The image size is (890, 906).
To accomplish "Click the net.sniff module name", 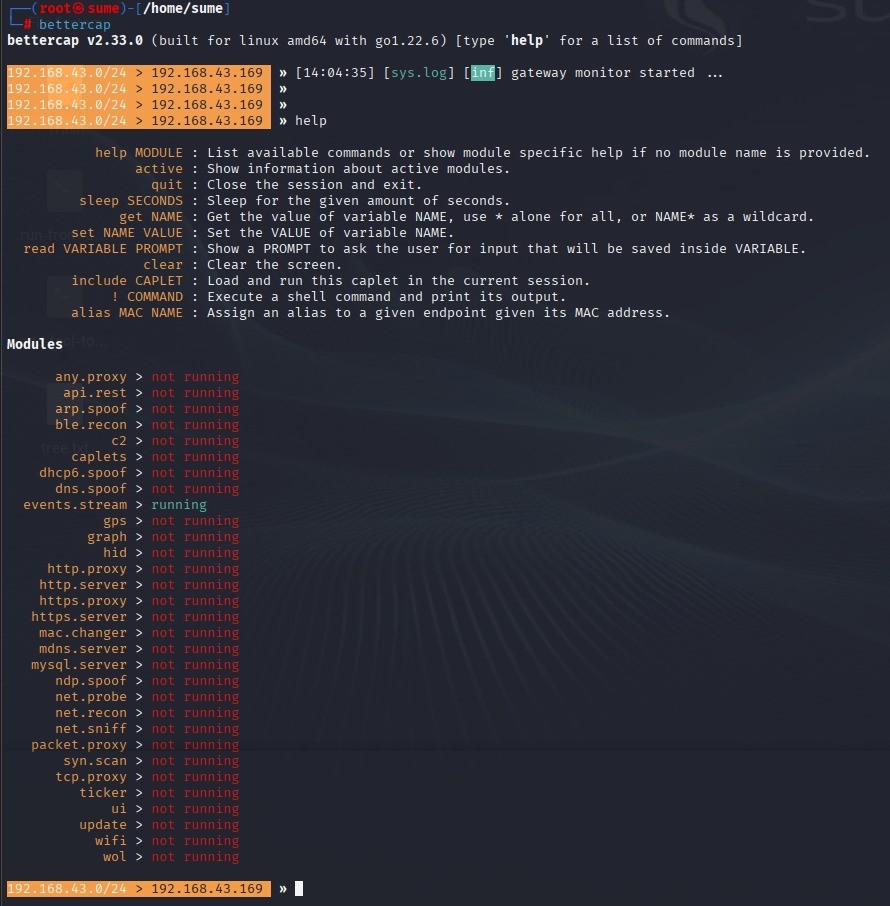I will 91,729.
